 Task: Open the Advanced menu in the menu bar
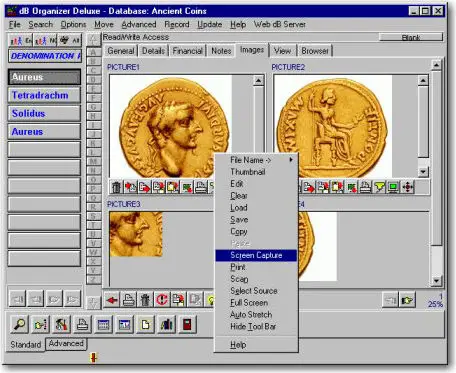click(139, 24)
